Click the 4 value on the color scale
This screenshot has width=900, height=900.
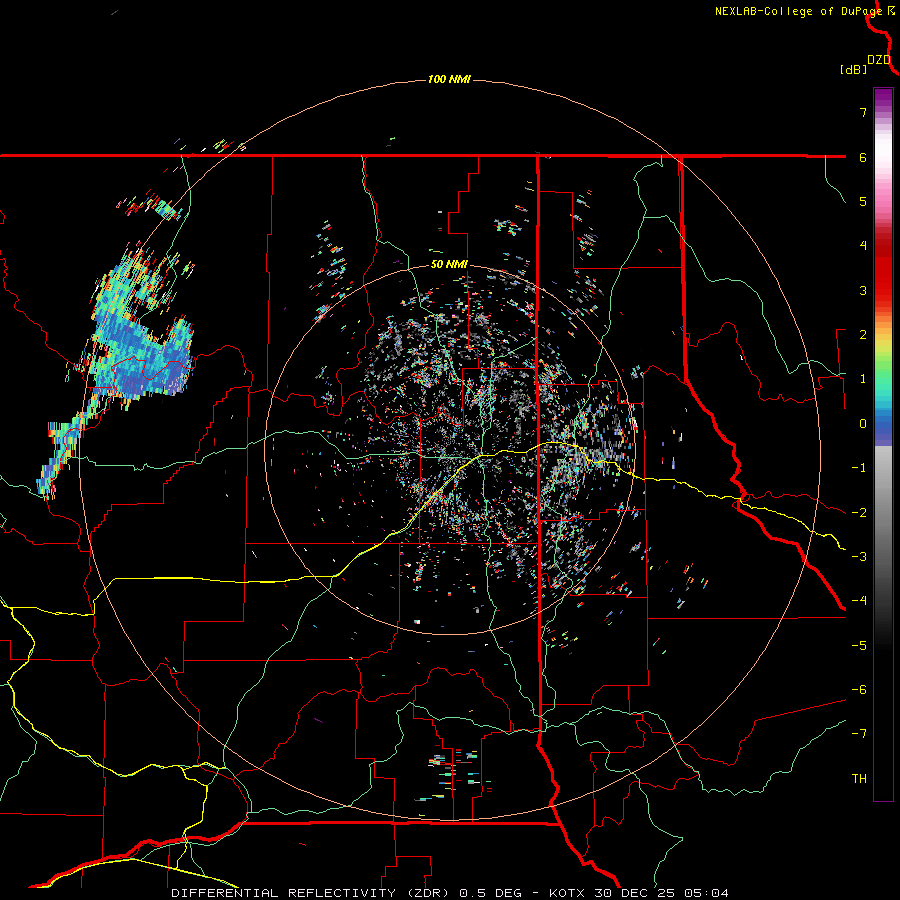tap(863, 246)
